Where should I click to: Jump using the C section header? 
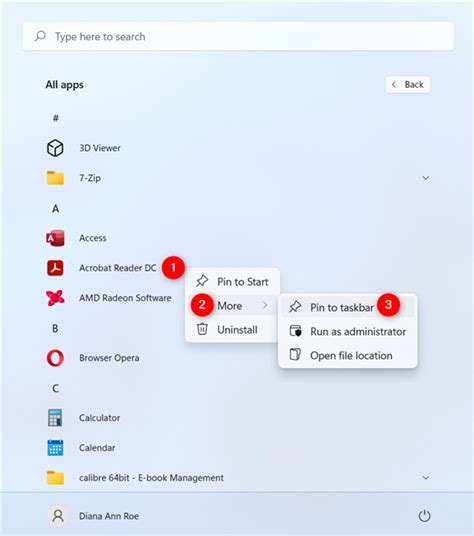point(55,388)
